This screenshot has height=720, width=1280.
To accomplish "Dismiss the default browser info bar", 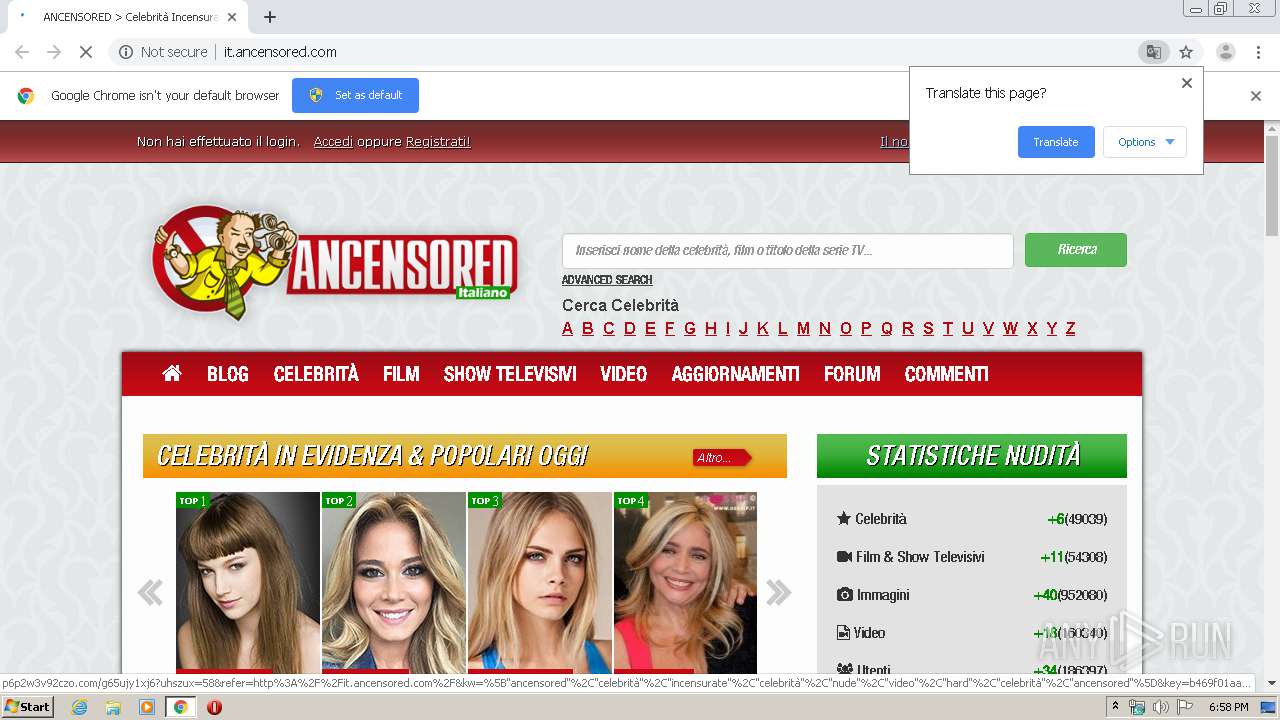I will [x=1256, y=96].
